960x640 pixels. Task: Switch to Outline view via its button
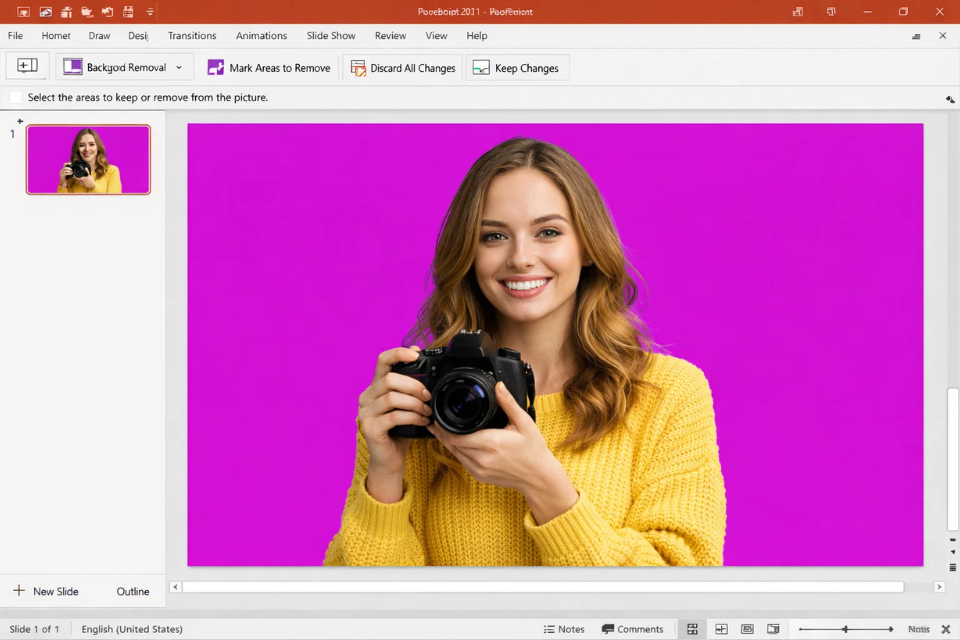[x=132, y=591]
